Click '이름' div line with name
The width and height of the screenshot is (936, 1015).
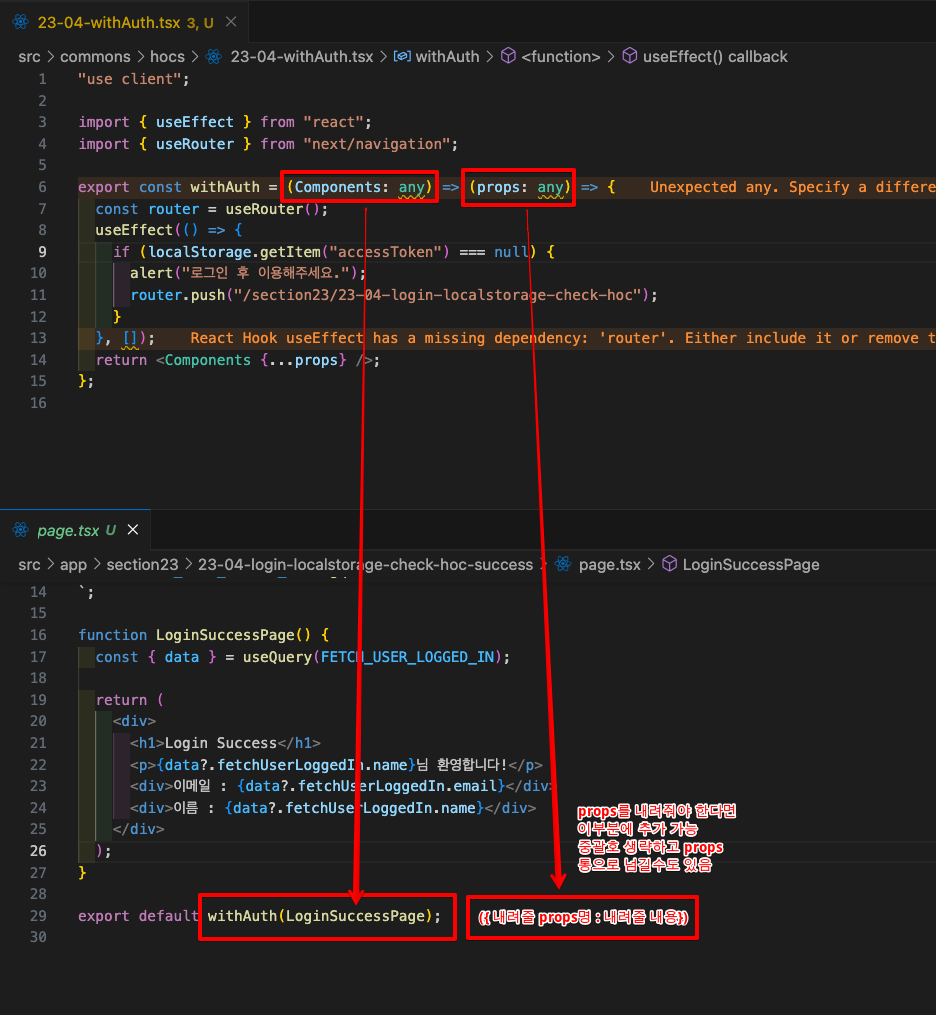point(333,808)
